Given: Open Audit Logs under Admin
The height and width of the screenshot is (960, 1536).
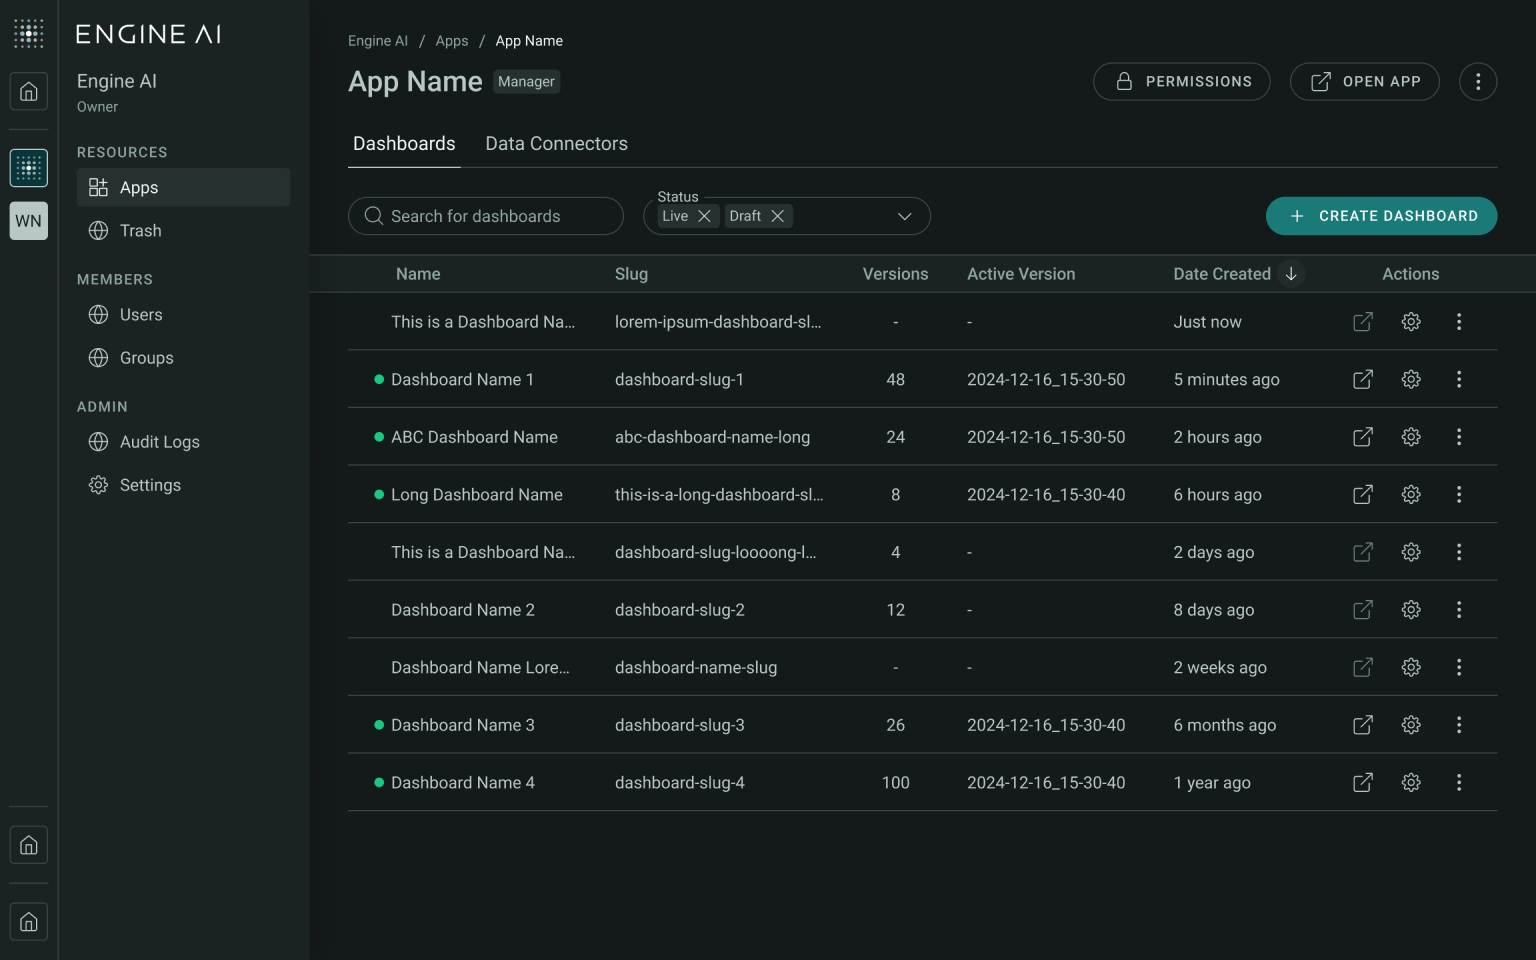Looking at the screenshot, I should [x=183, y=442].
